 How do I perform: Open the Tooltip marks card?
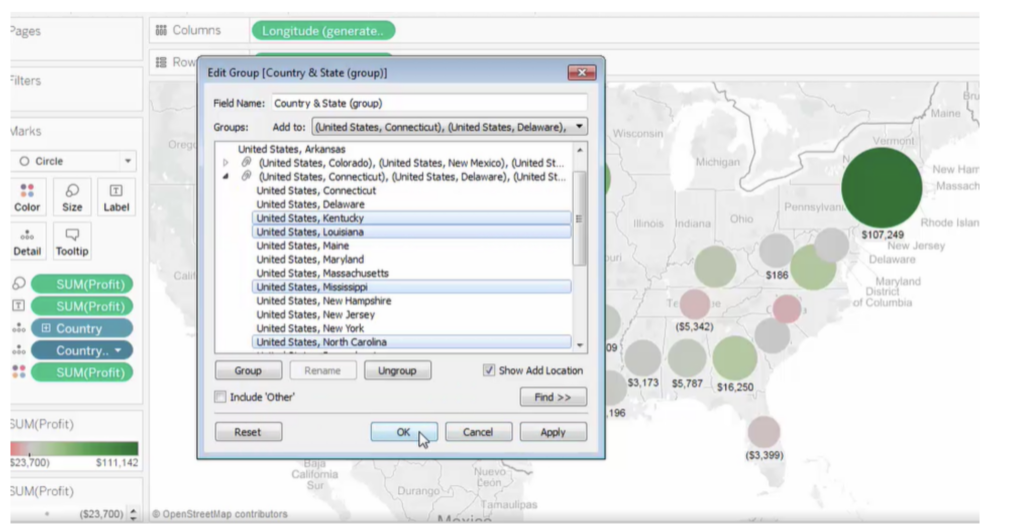click(x=72, y=241)
